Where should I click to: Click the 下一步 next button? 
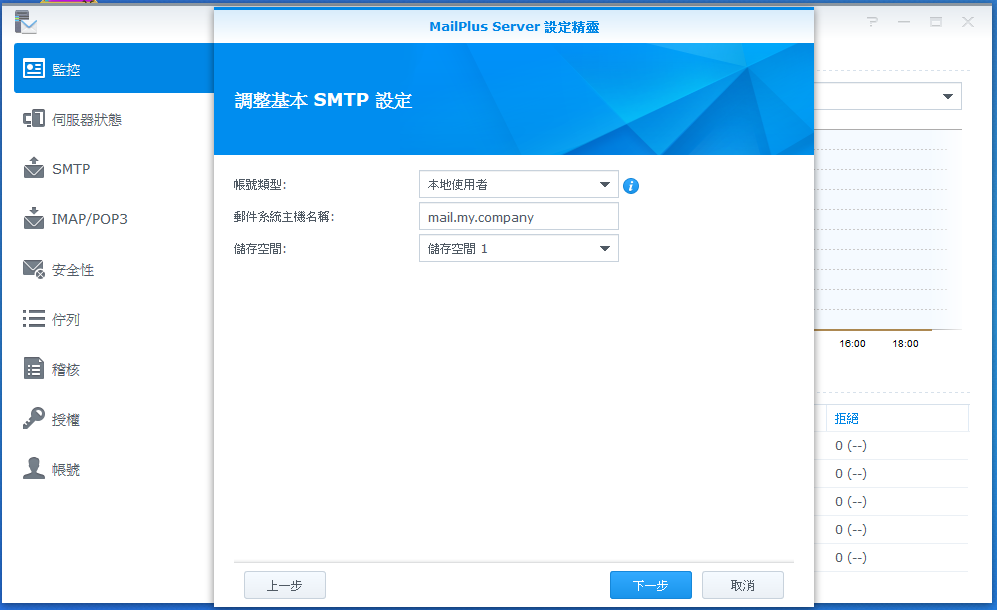tap(650, 585)
